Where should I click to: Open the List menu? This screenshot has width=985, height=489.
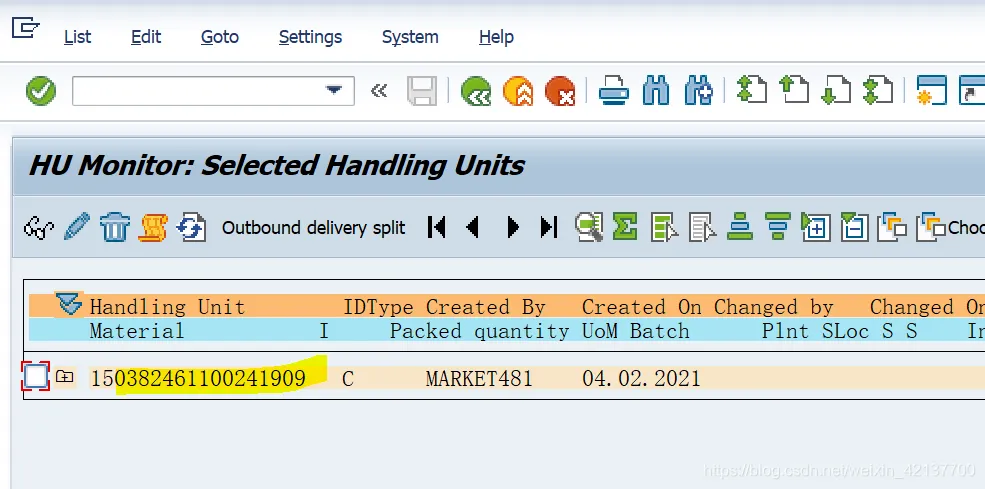(x=77, y=37)
